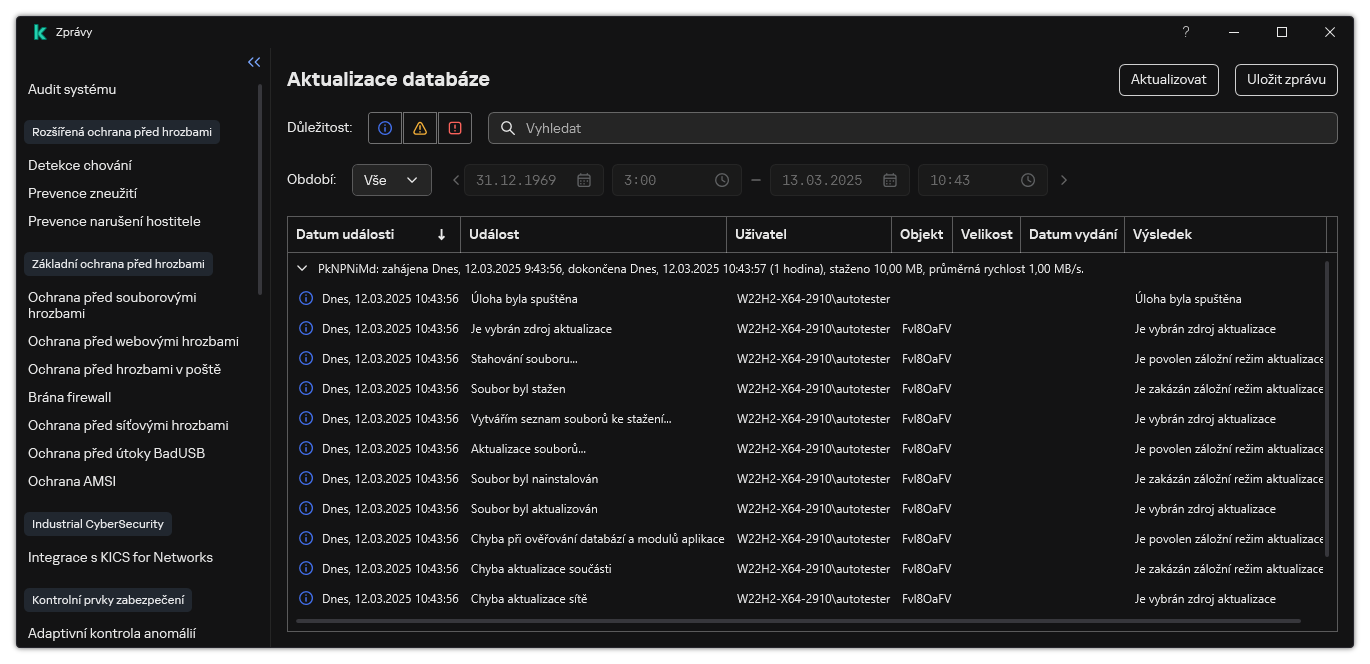Collapse the PkNPNiMd update task group

point(302,269)
